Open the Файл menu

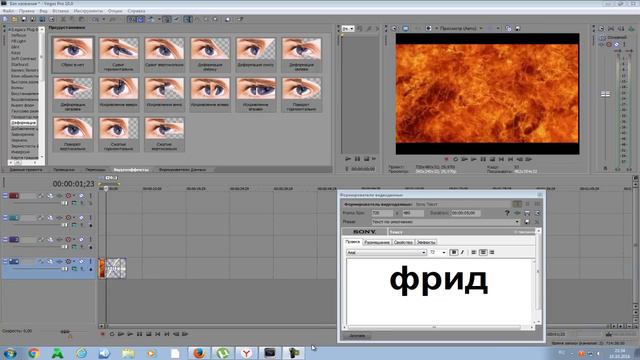[x=8, y=11]
